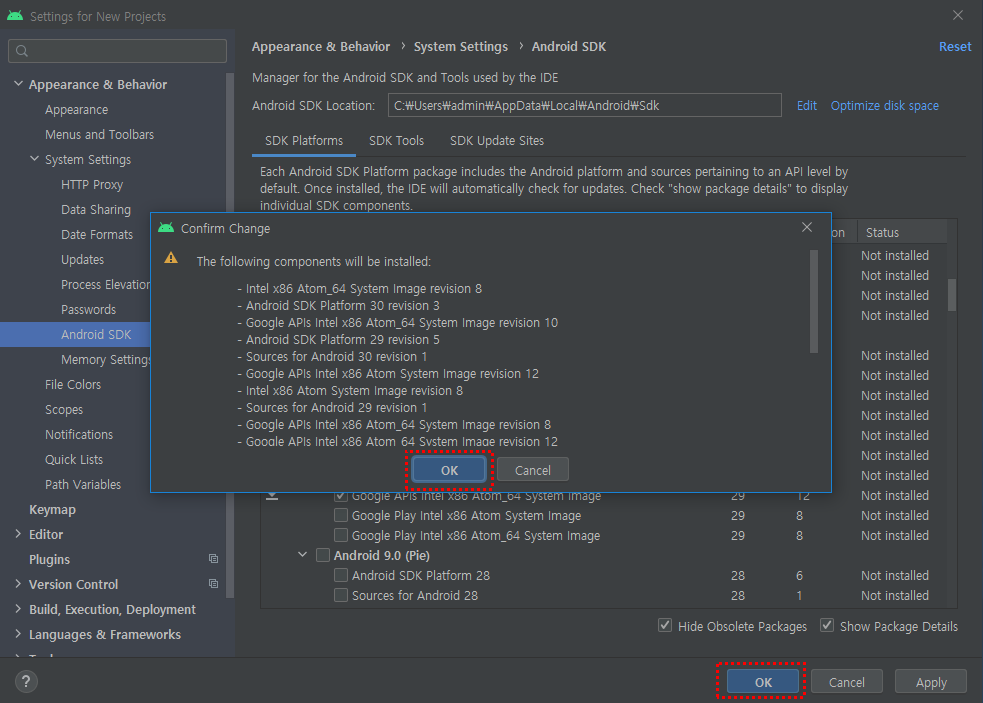Click the Apply button
983x703 pixels.
coord(931,682)
